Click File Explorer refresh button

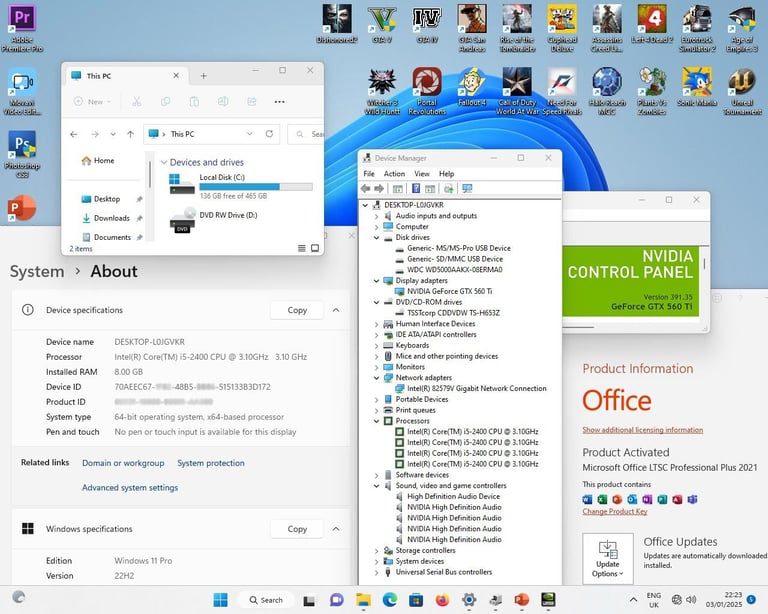point(269,134)
